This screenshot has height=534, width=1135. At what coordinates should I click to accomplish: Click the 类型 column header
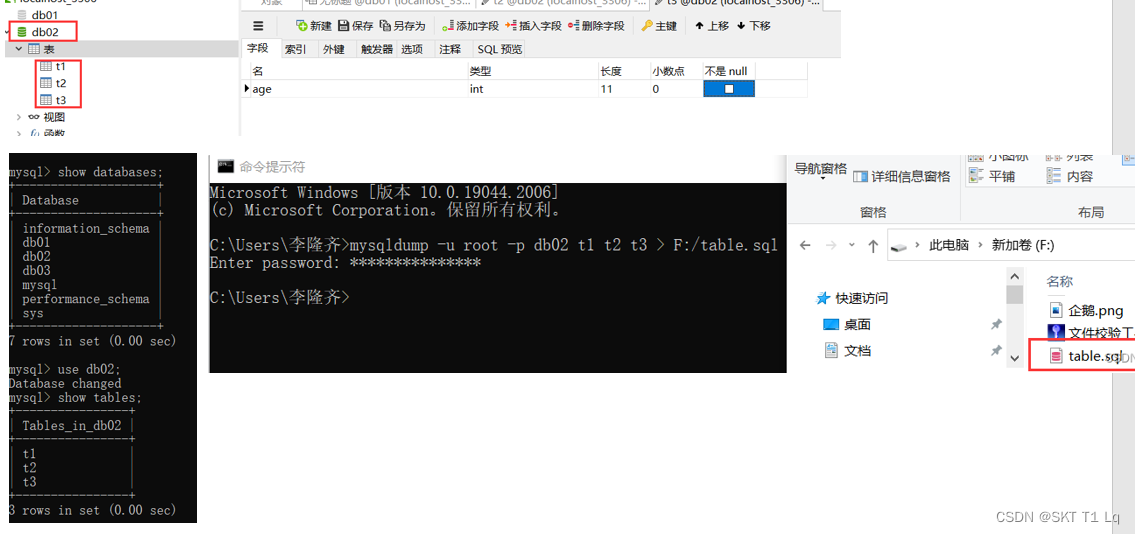pyautogui.click(x=532, y=71)
